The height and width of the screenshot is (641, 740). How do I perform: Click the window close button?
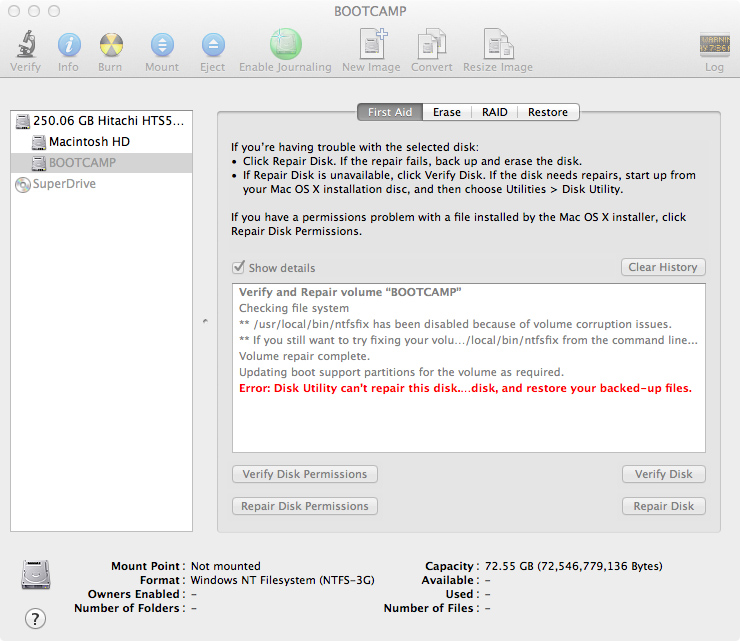coord(14,11)
